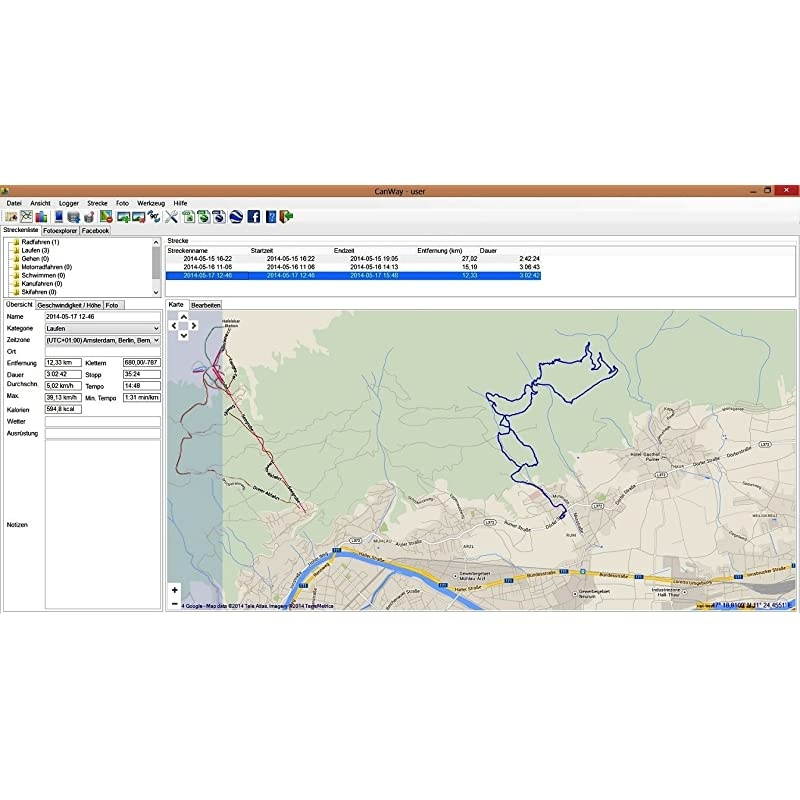Zoom in the map with plus button
The height and width of the screenshot is (800, 800).
pos(175,590)
